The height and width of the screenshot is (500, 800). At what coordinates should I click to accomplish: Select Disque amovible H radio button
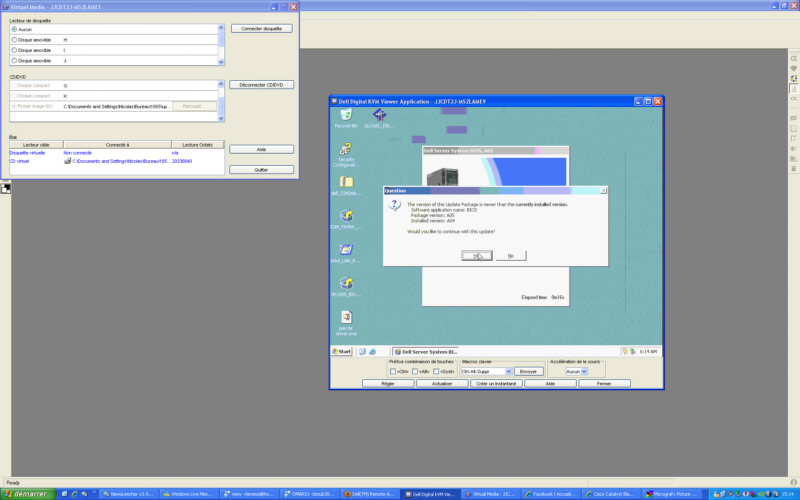pos(14,40)
